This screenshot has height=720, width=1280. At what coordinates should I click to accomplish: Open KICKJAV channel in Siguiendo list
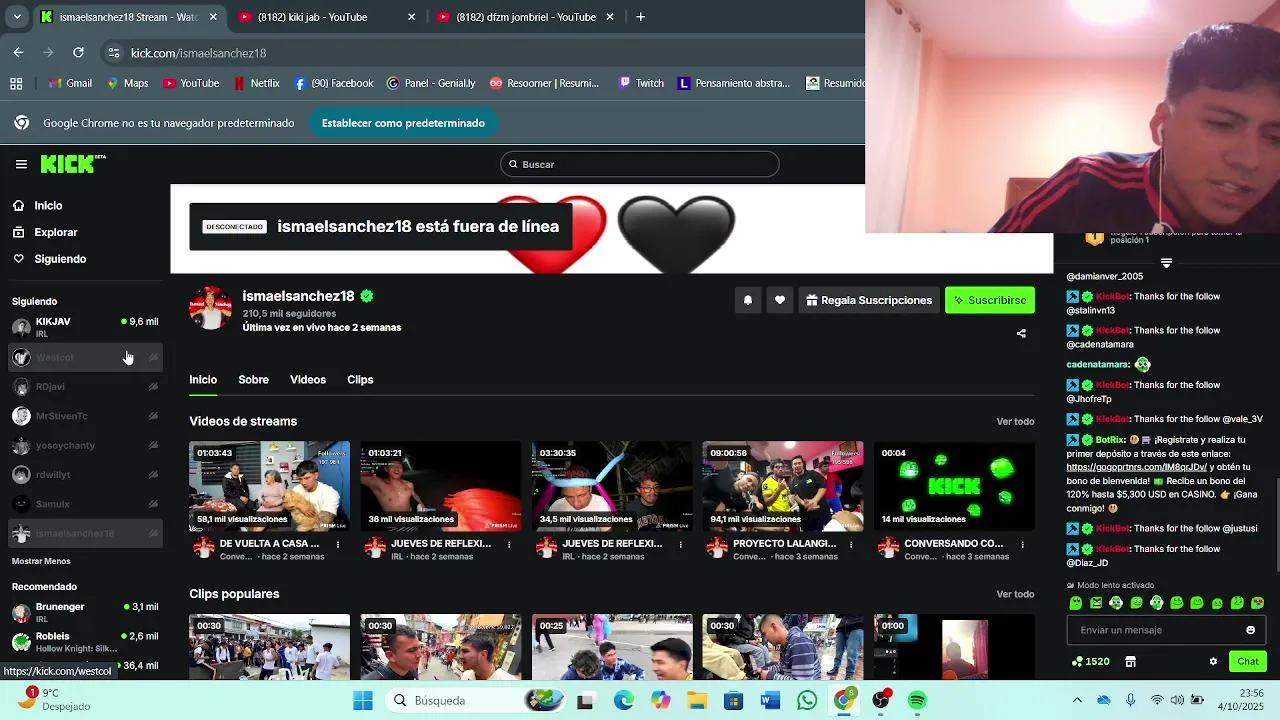(x=85, y=327)
